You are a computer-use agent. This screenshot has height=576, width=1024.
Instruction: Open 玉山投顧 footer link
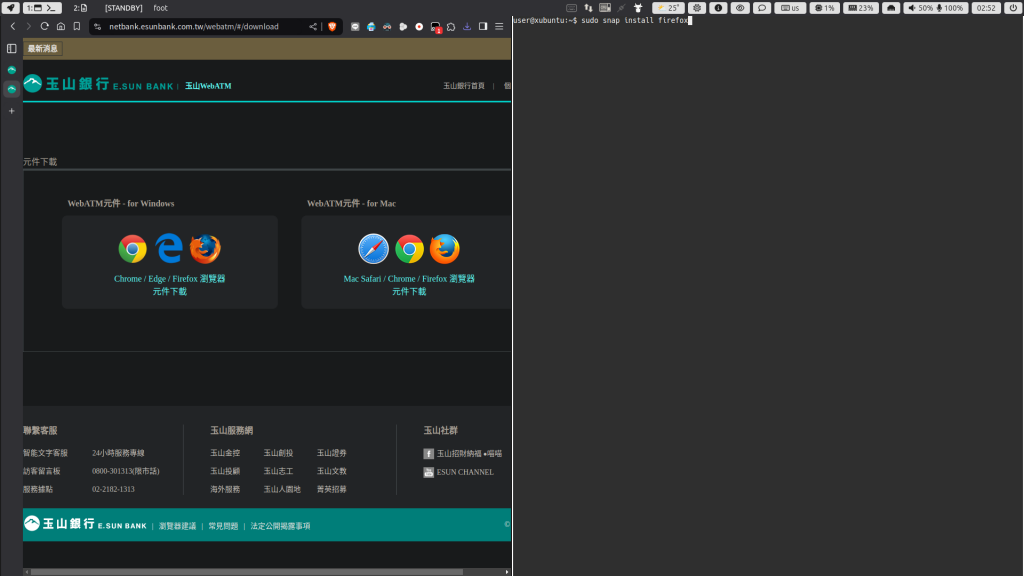click(x=225, y=471)
